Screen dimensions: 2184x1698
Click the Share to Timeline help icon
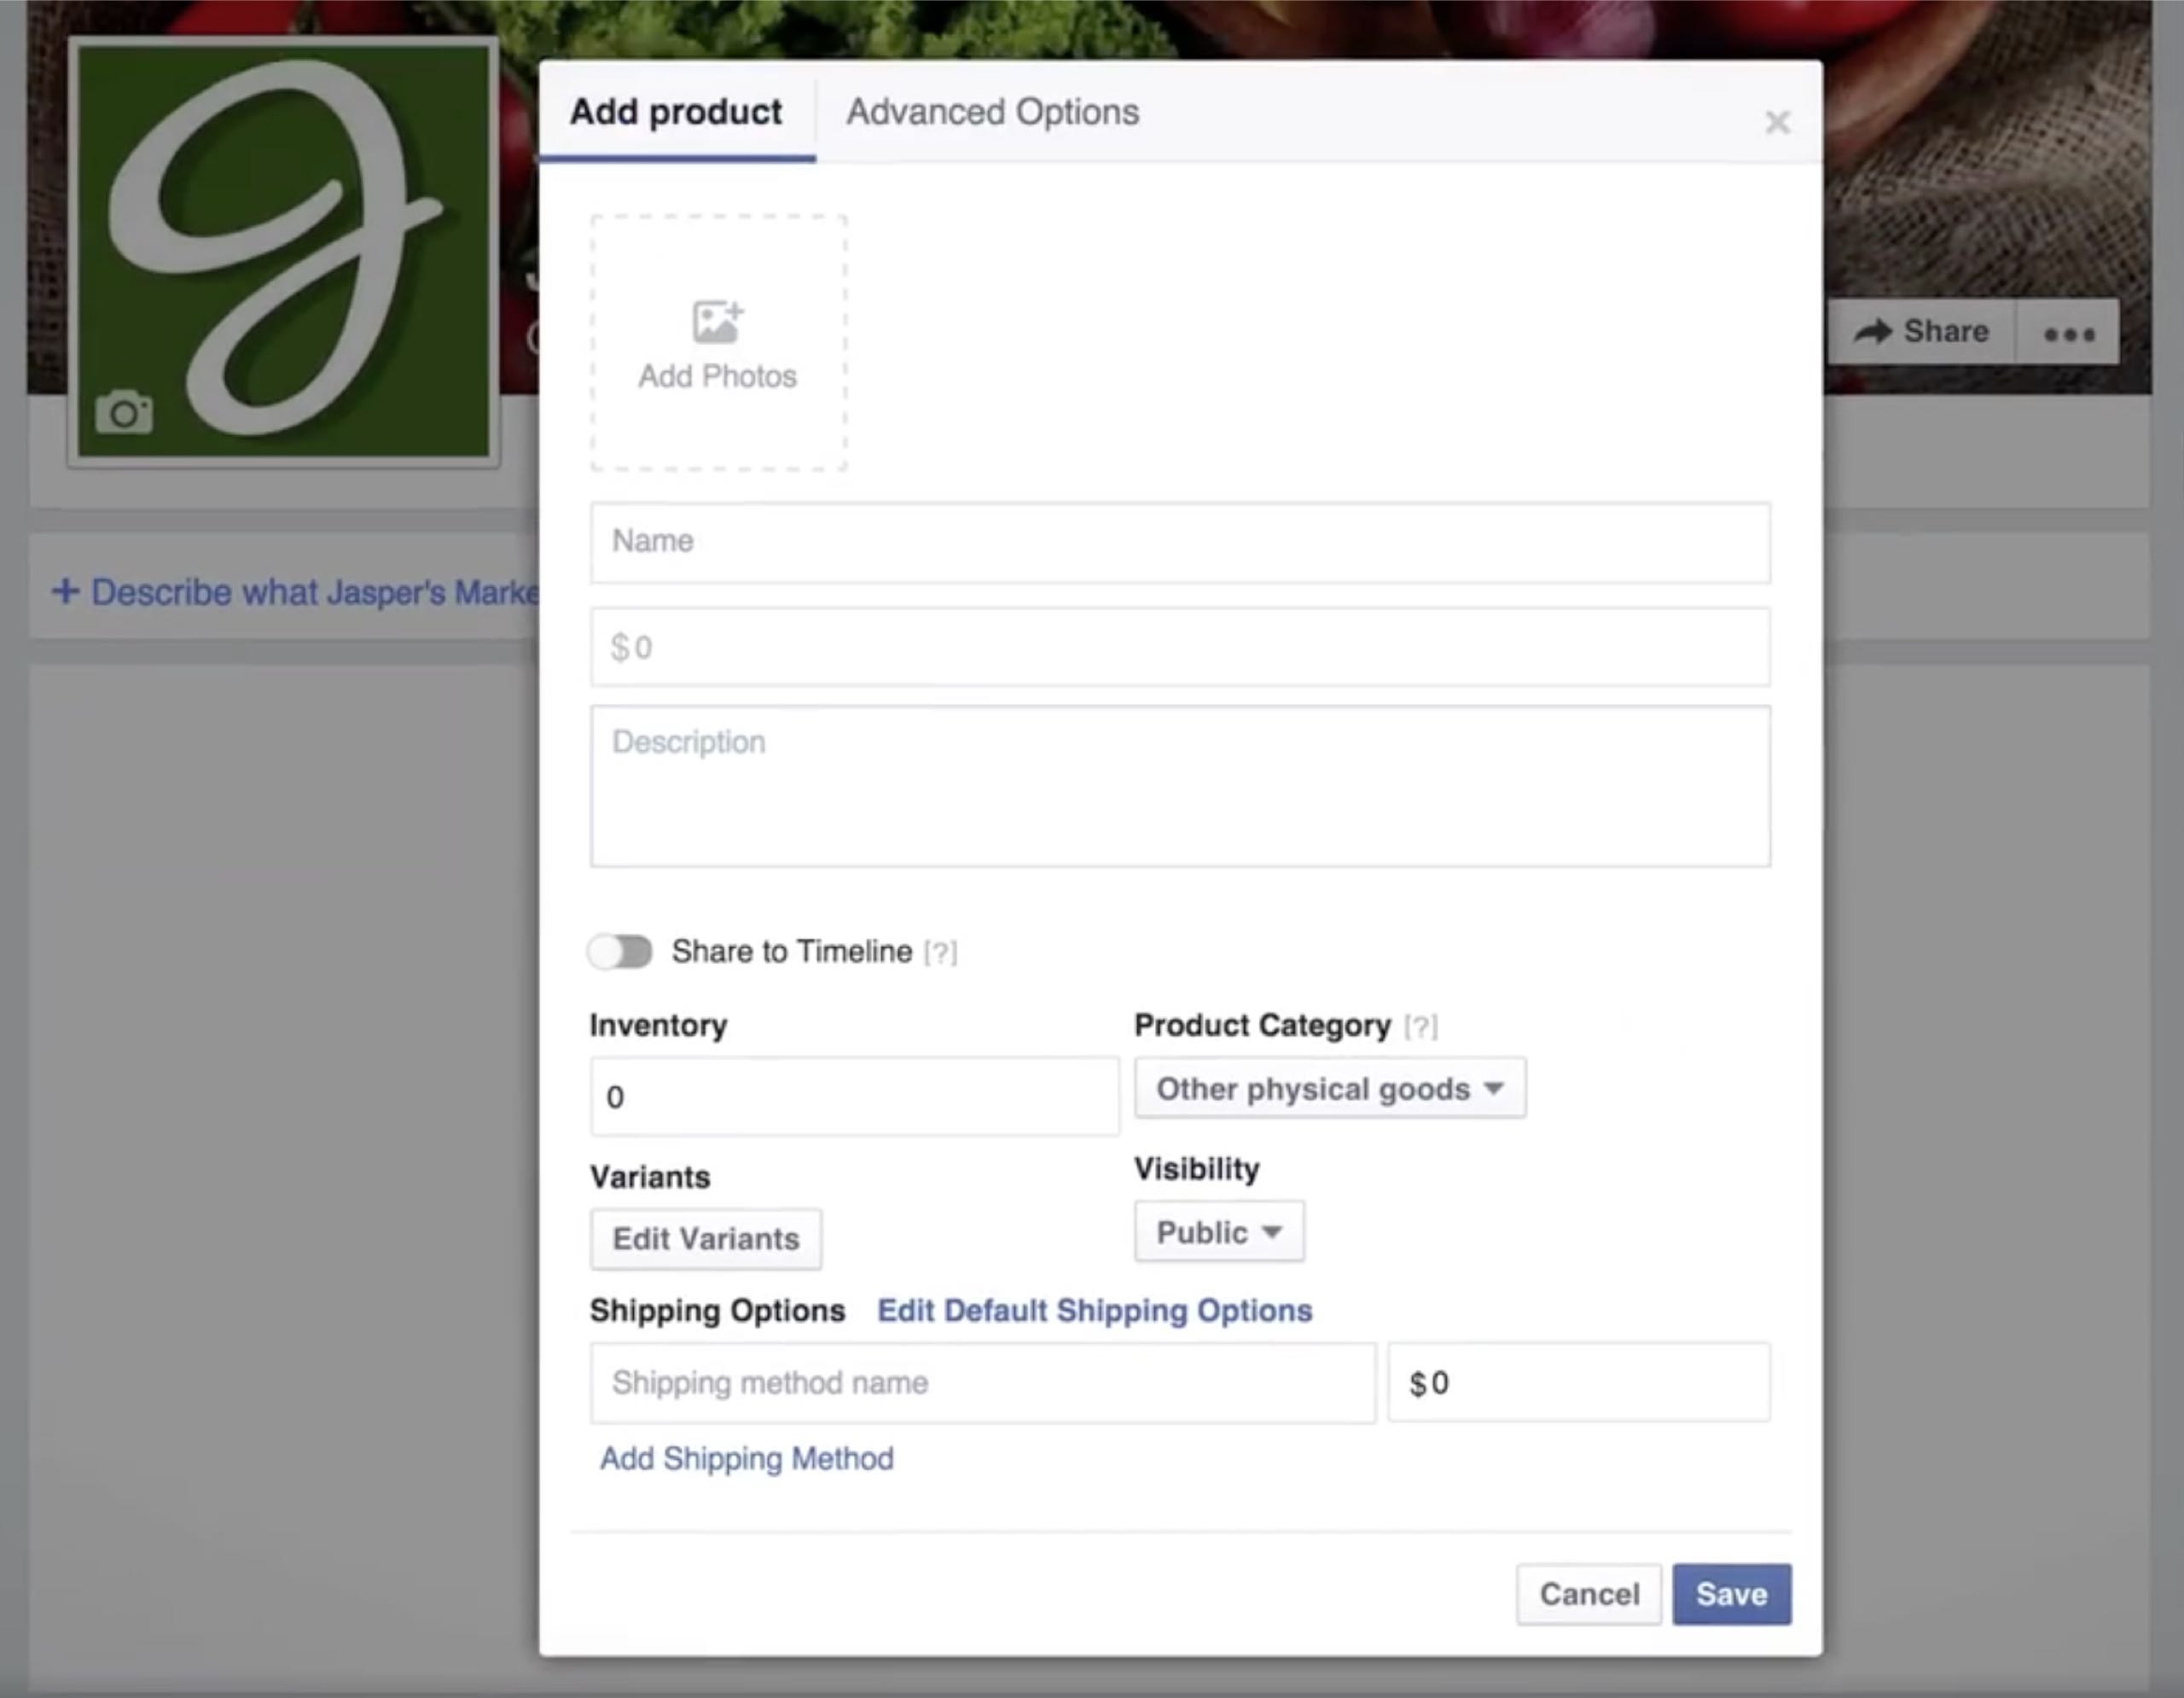pos(940,952)
